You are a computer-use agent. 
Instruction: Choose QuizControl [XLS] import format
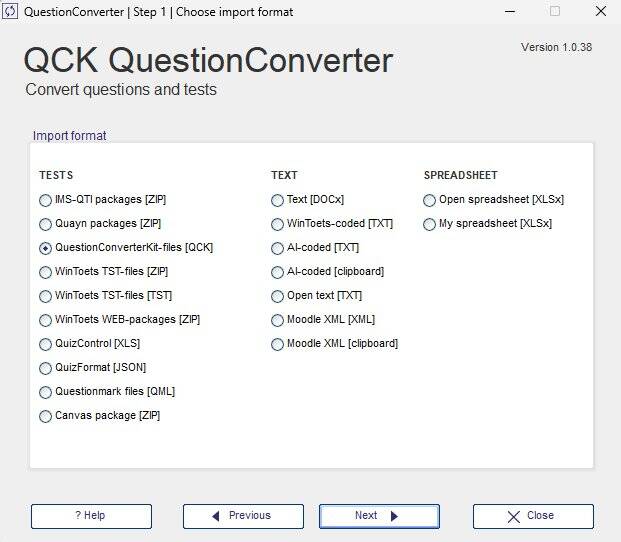pyautogui.click(x=46, y=344)
